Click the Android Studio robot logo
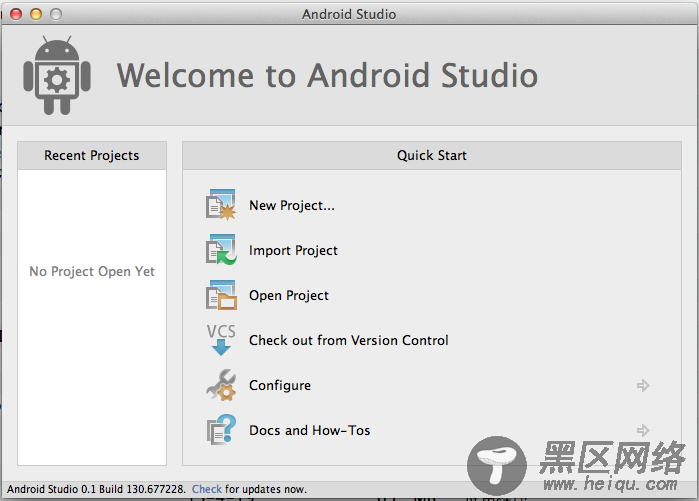The width and height of the screenshot is (699, 501). pyautogui.click(x=57, y=75)
